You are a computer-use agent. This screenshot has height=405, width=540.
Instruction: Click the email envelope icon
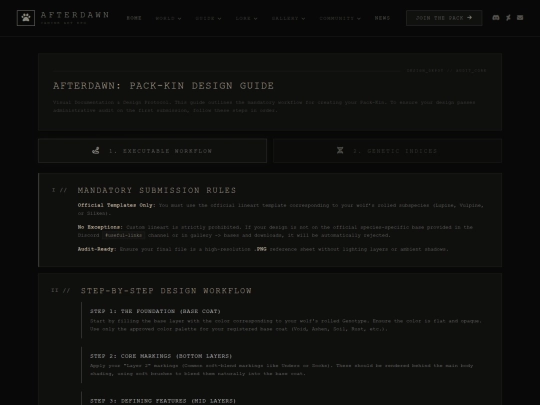click(520, 18)
